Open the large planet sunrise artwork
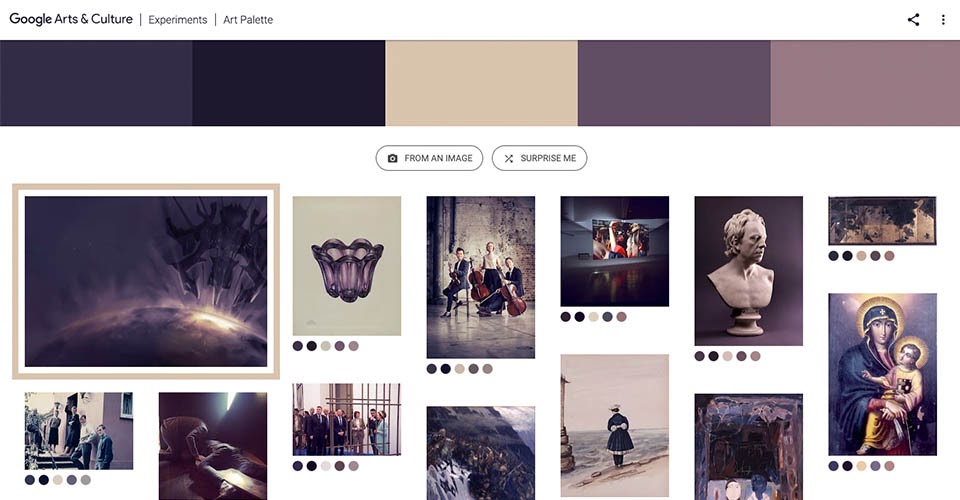The width and height of the screenshot is (960, 500). (146, 282)
